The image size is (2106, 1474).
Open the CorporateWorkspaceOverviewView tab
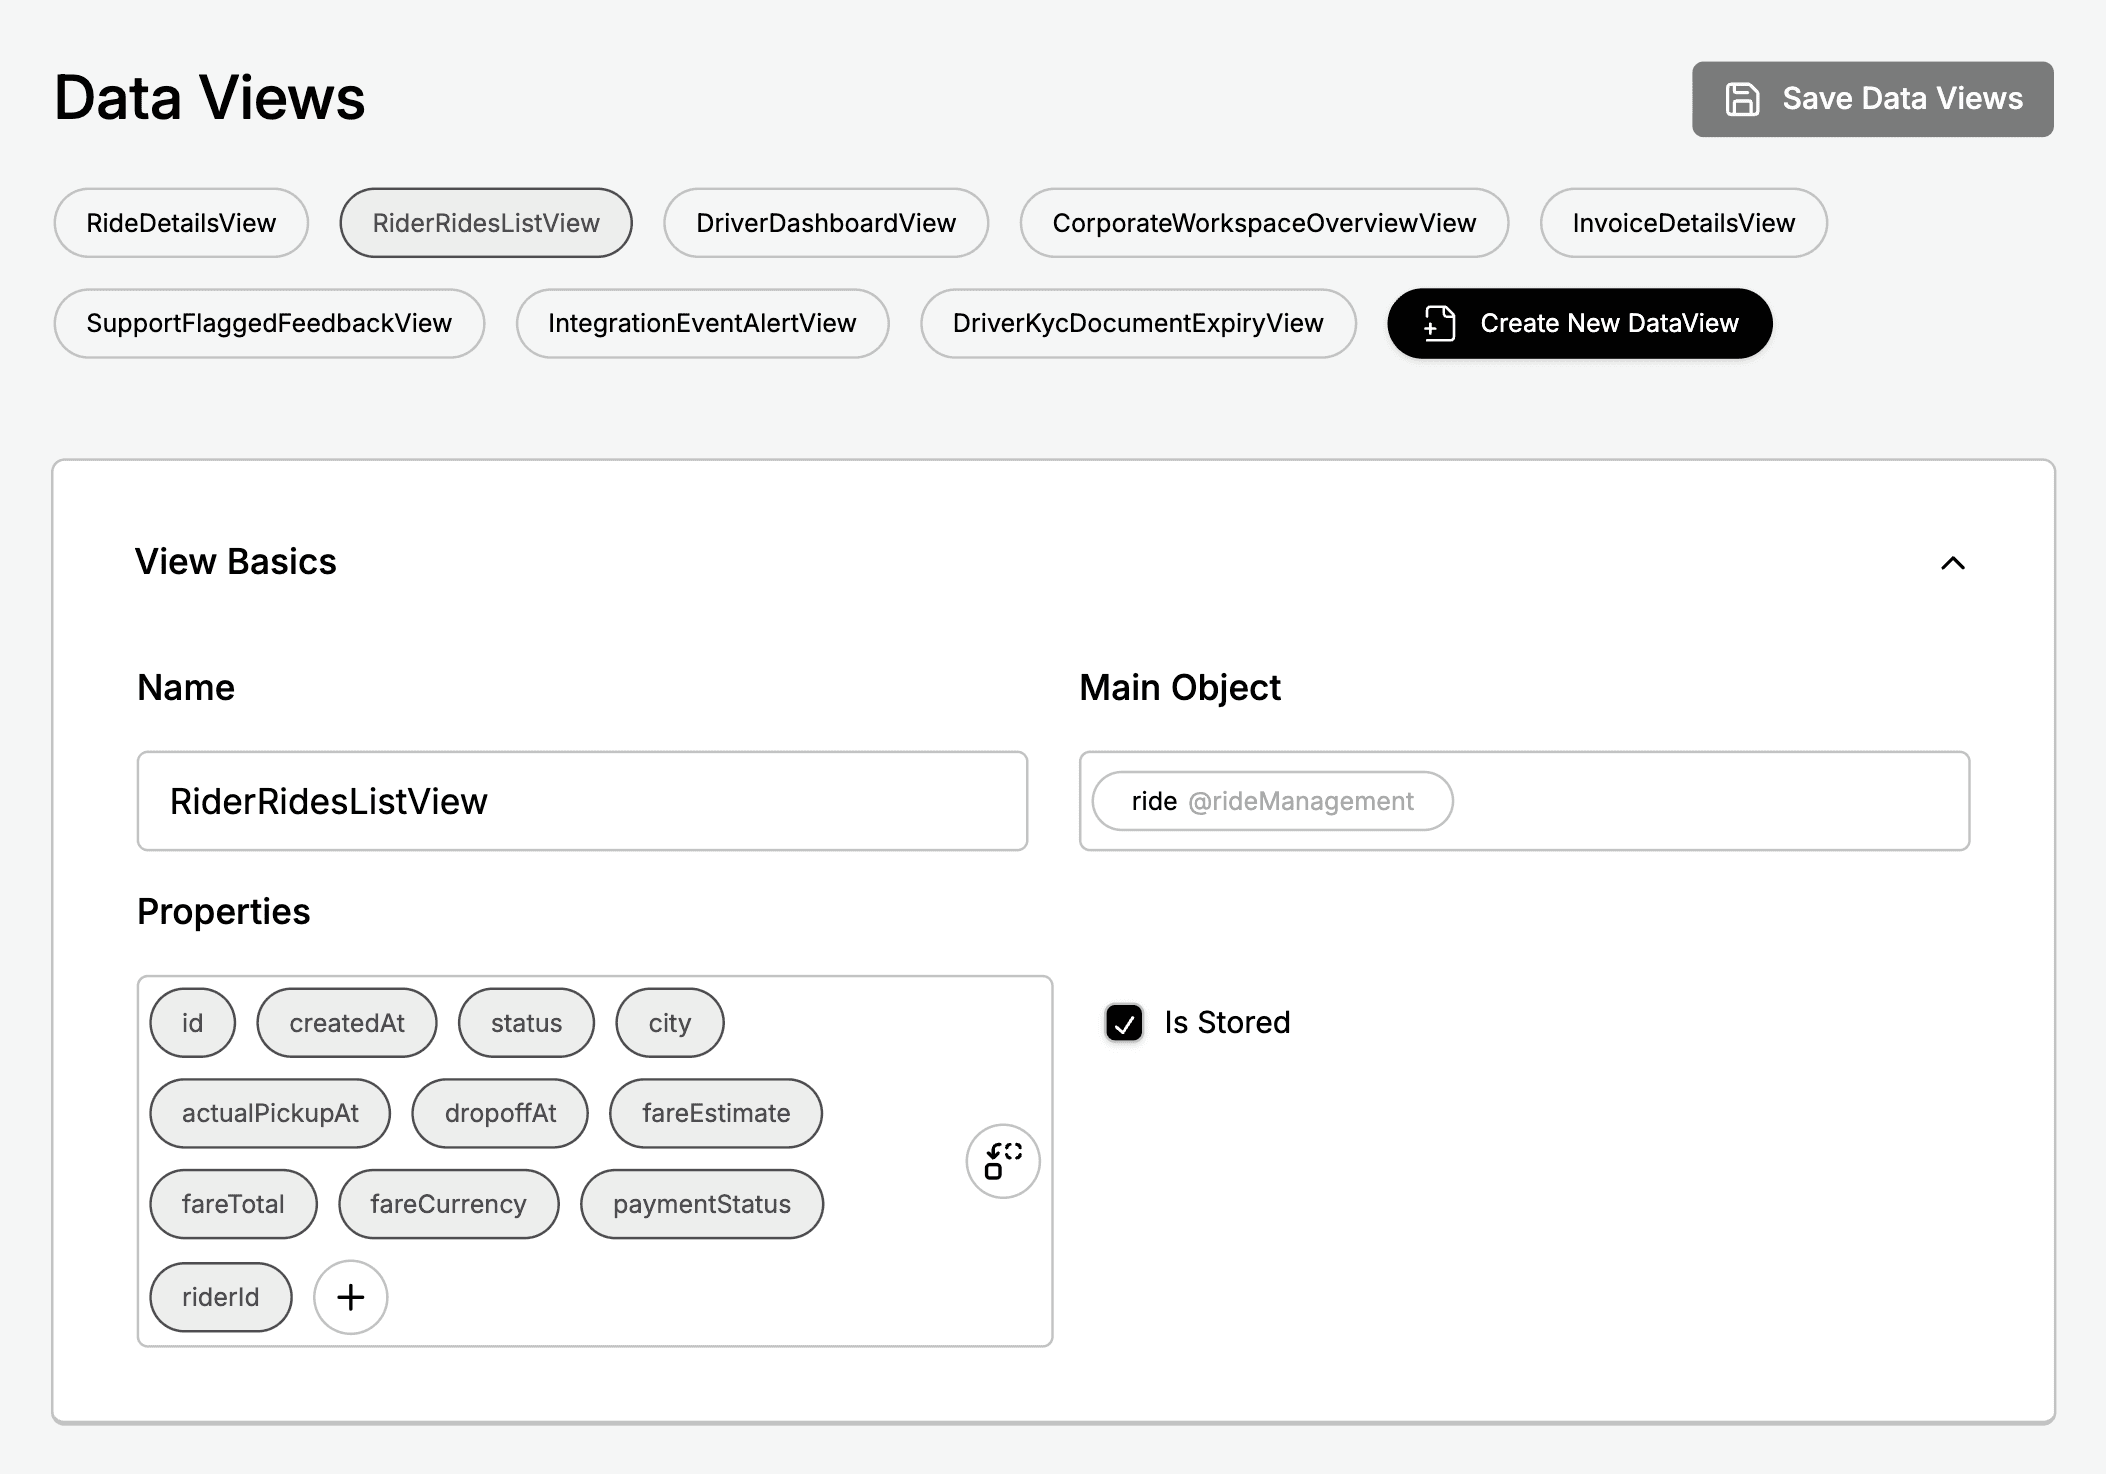pos(1263,223)
